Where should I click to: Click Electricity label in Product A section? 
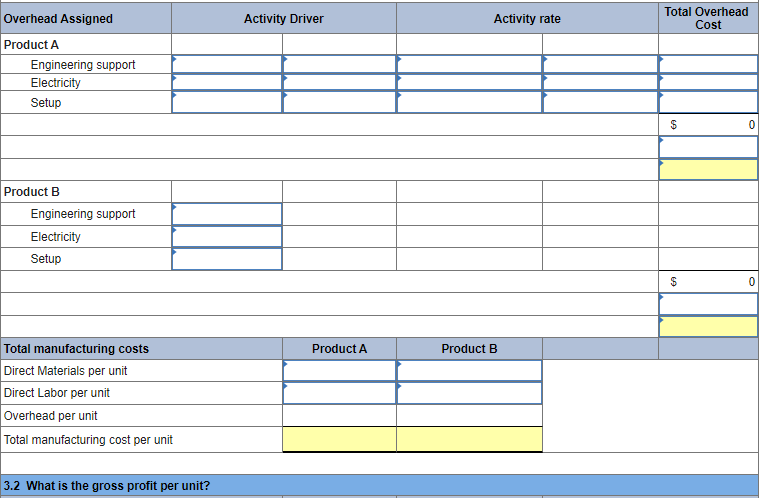click(55, 83)
